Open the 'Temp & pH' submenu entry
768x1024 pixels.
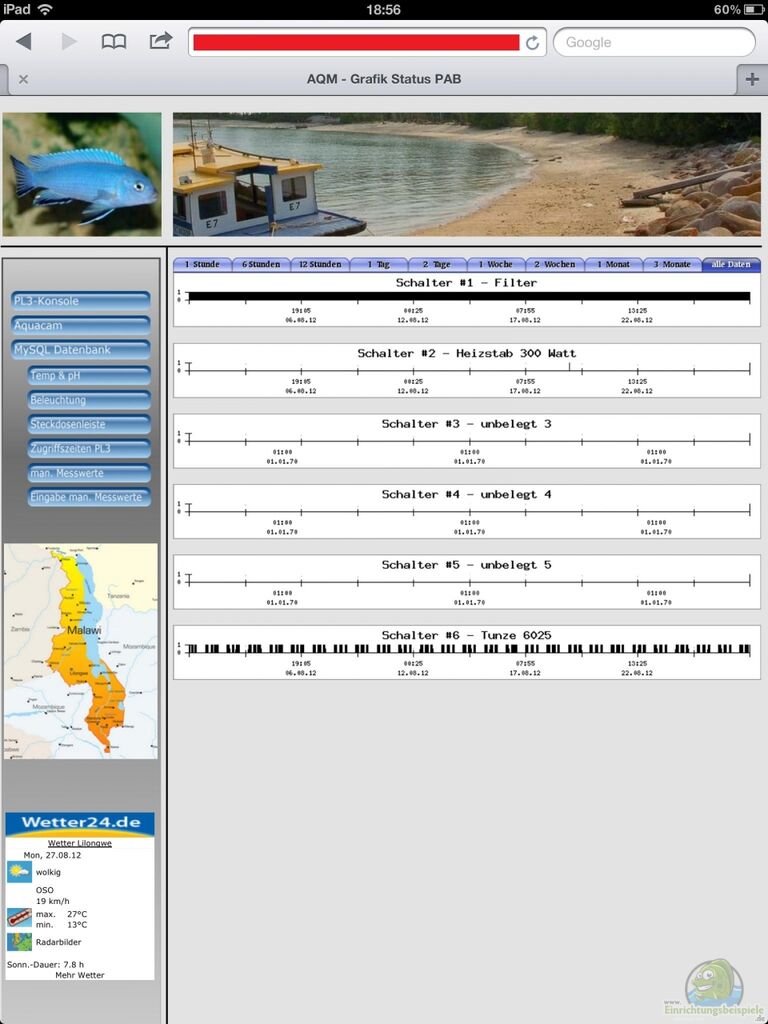(89, 376)
